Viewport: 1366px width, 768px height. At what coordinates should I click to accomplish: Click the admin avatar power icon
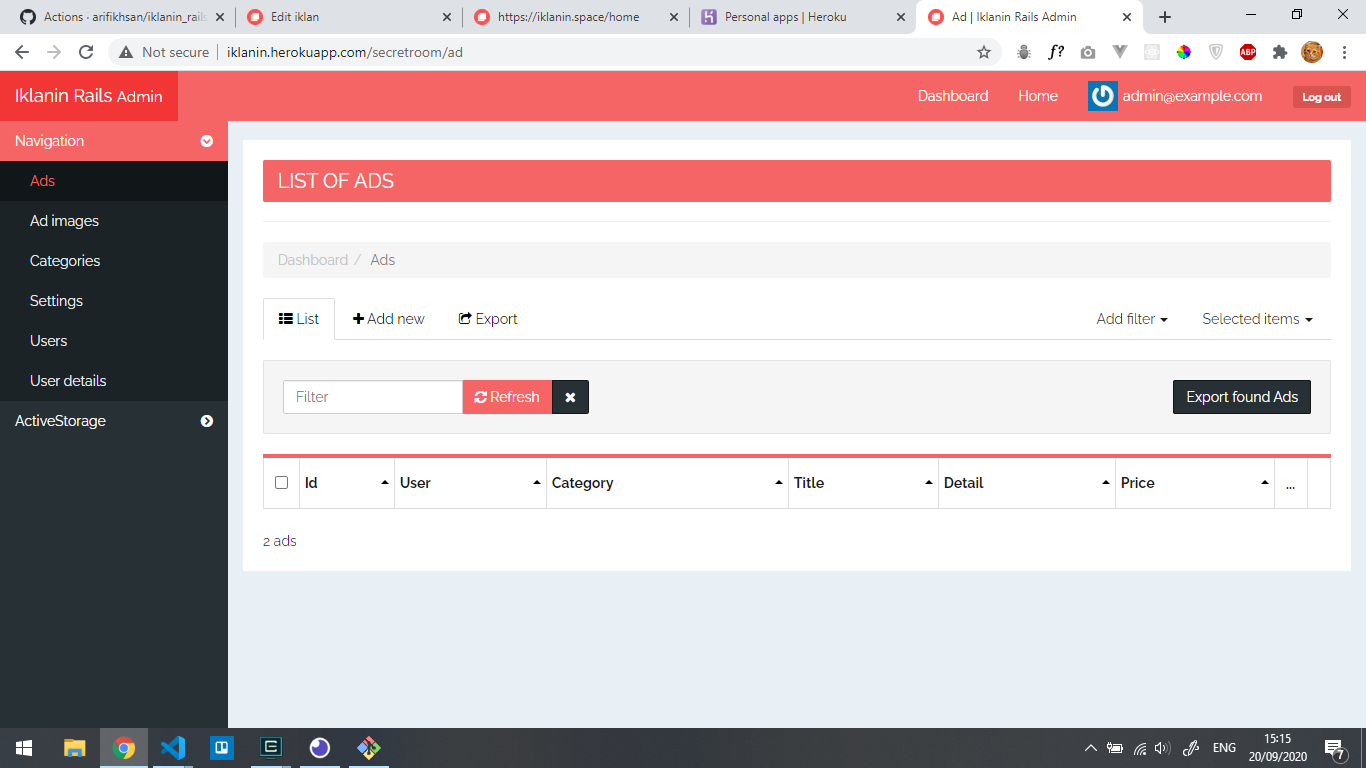click(x=1102, y=96)
